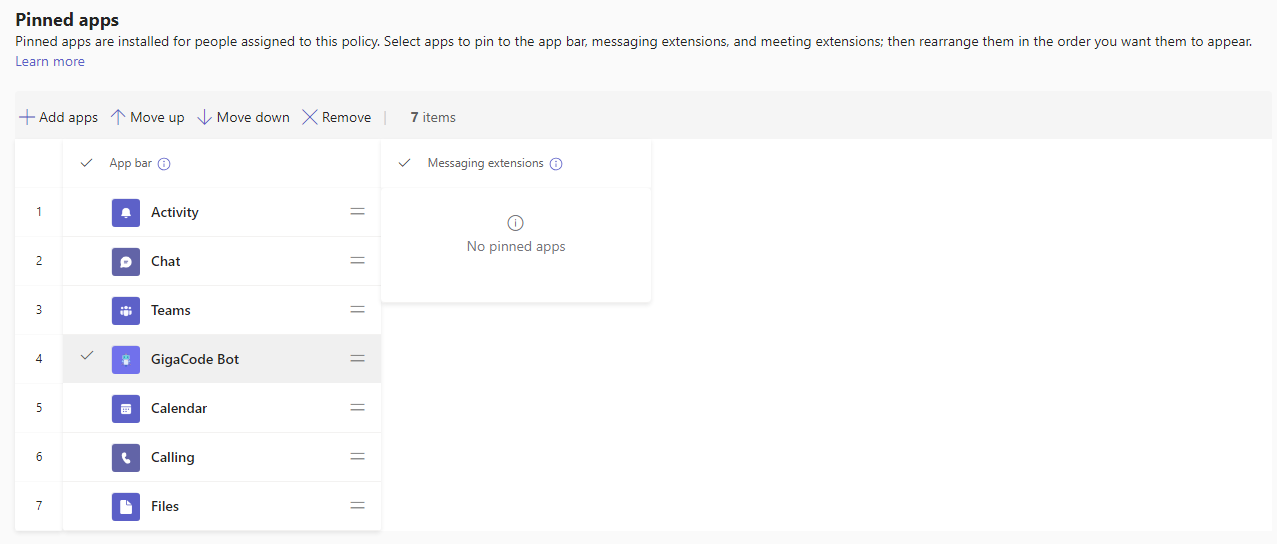Click the Activity bell app icon

pyautogui.click(x=126, y=212)
